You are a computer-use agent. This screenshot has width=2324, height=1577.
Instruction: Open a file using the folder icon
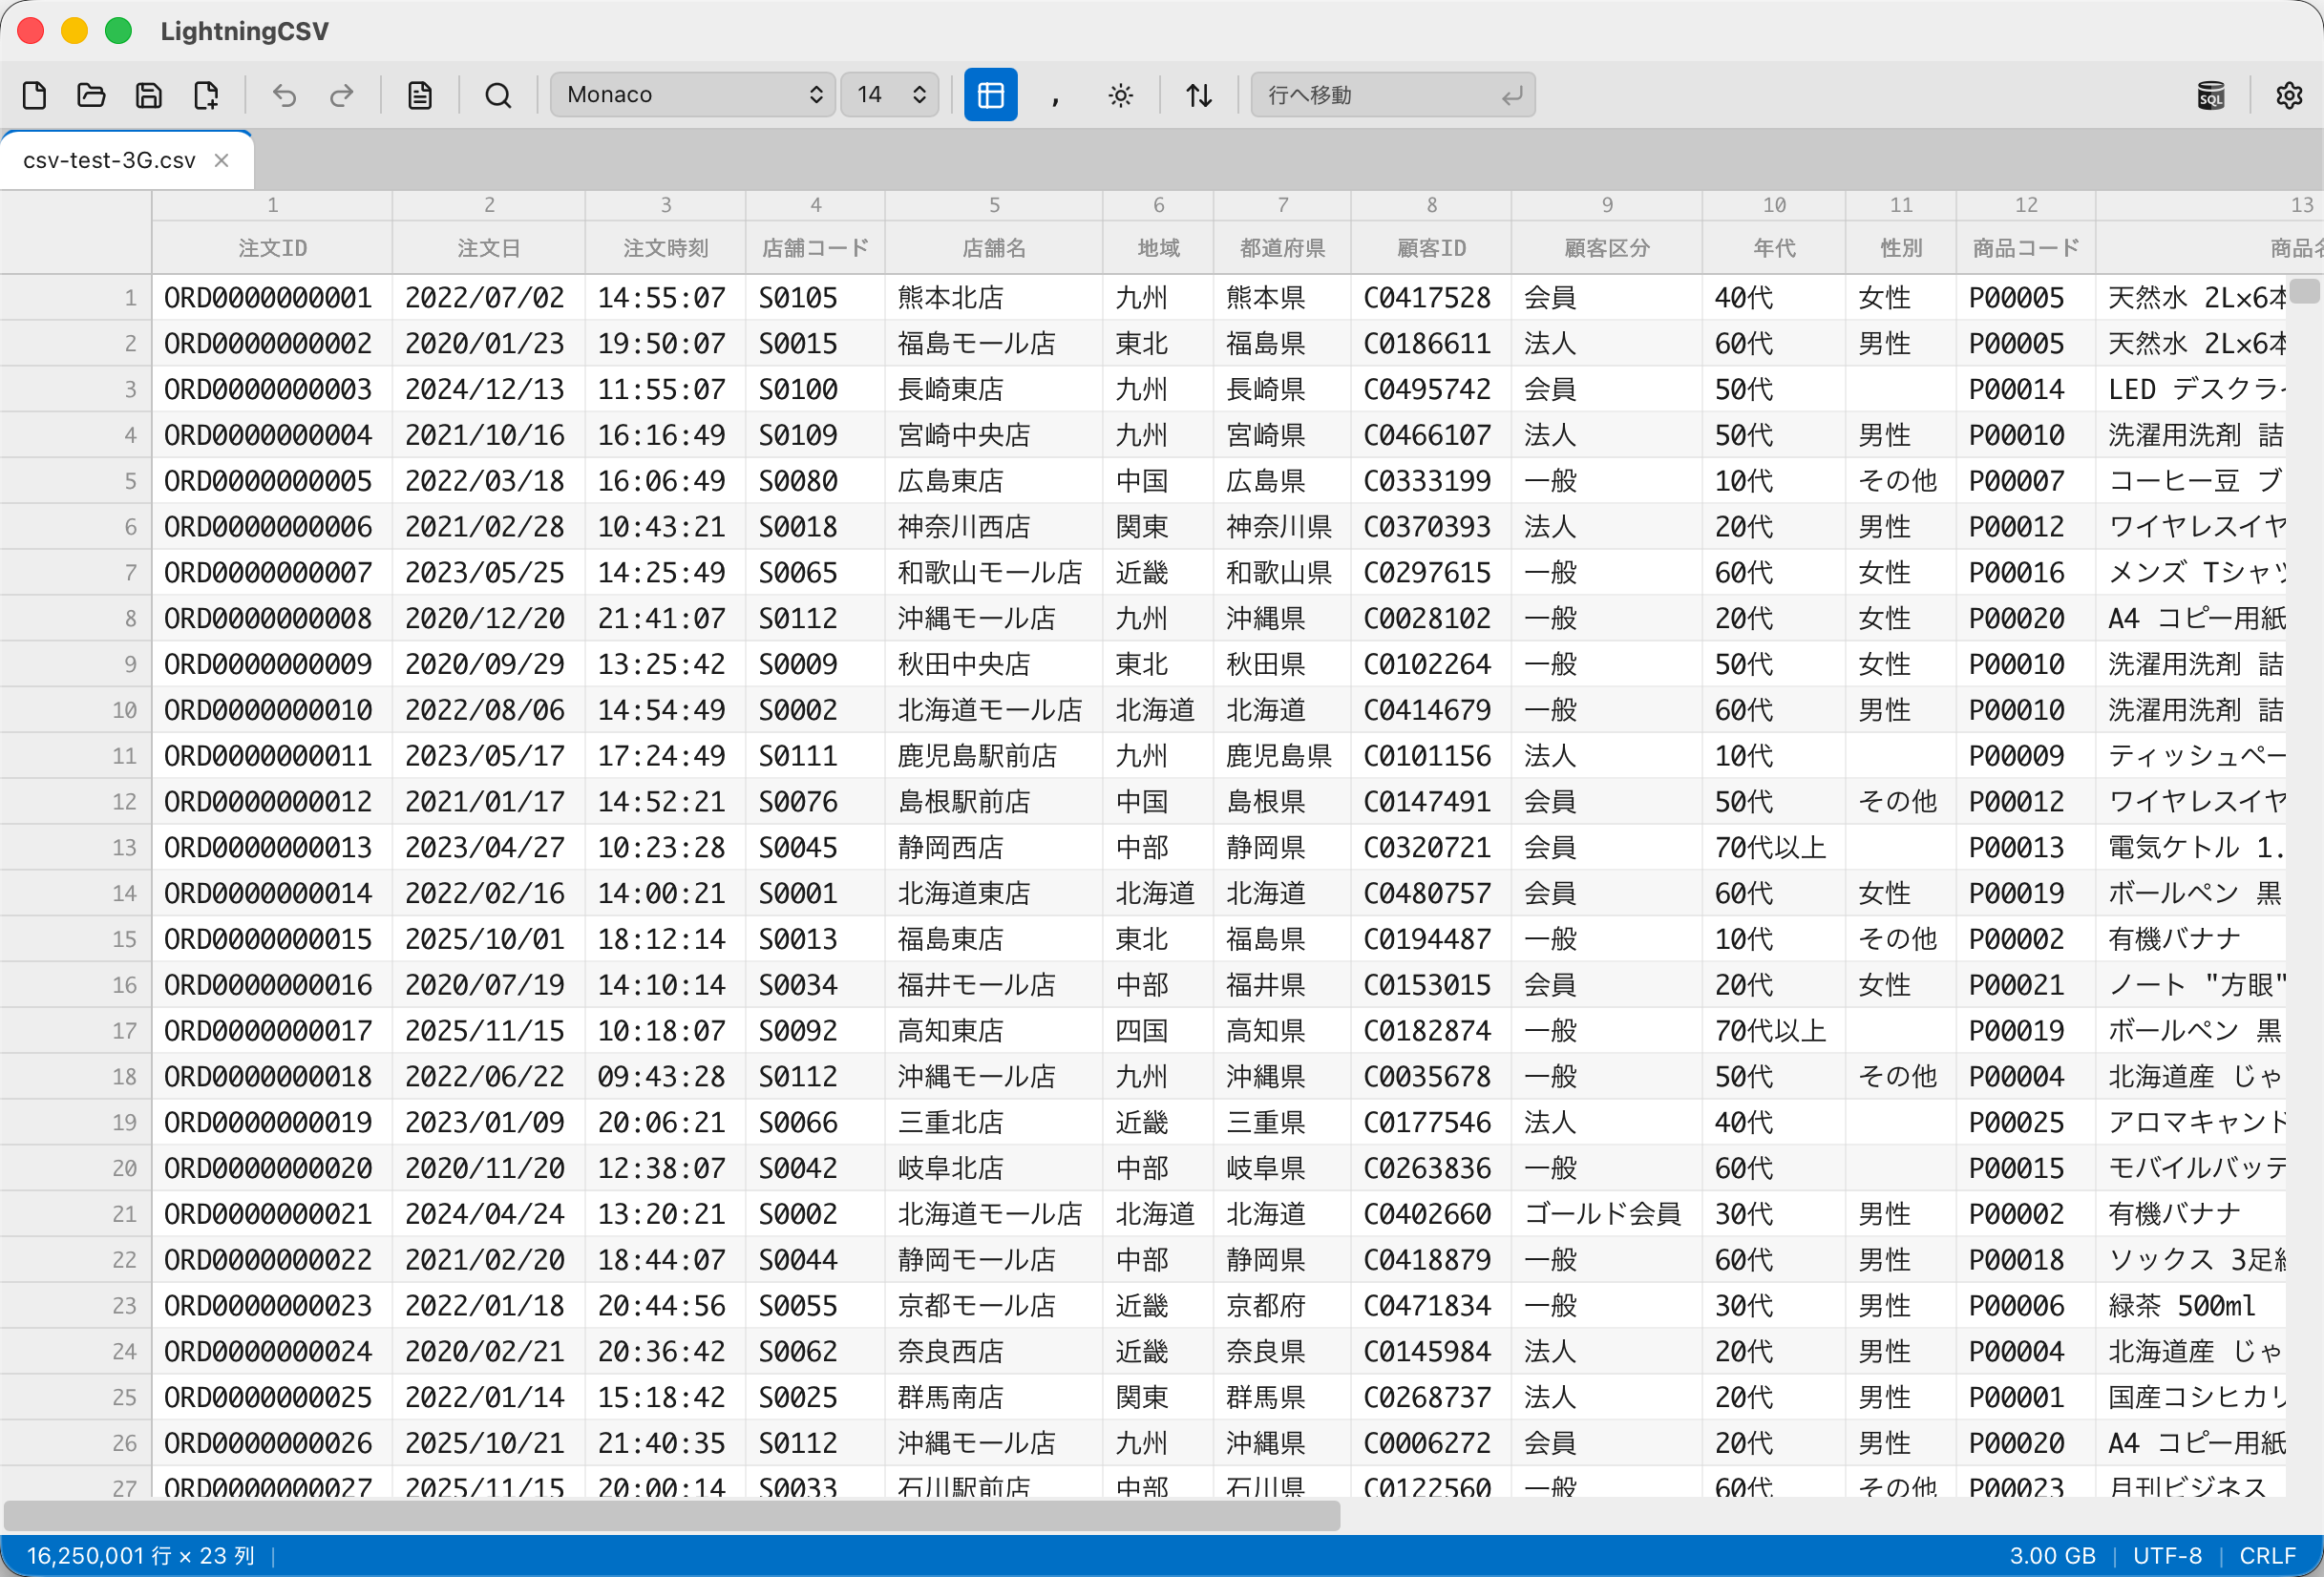(x=91, y=95)
